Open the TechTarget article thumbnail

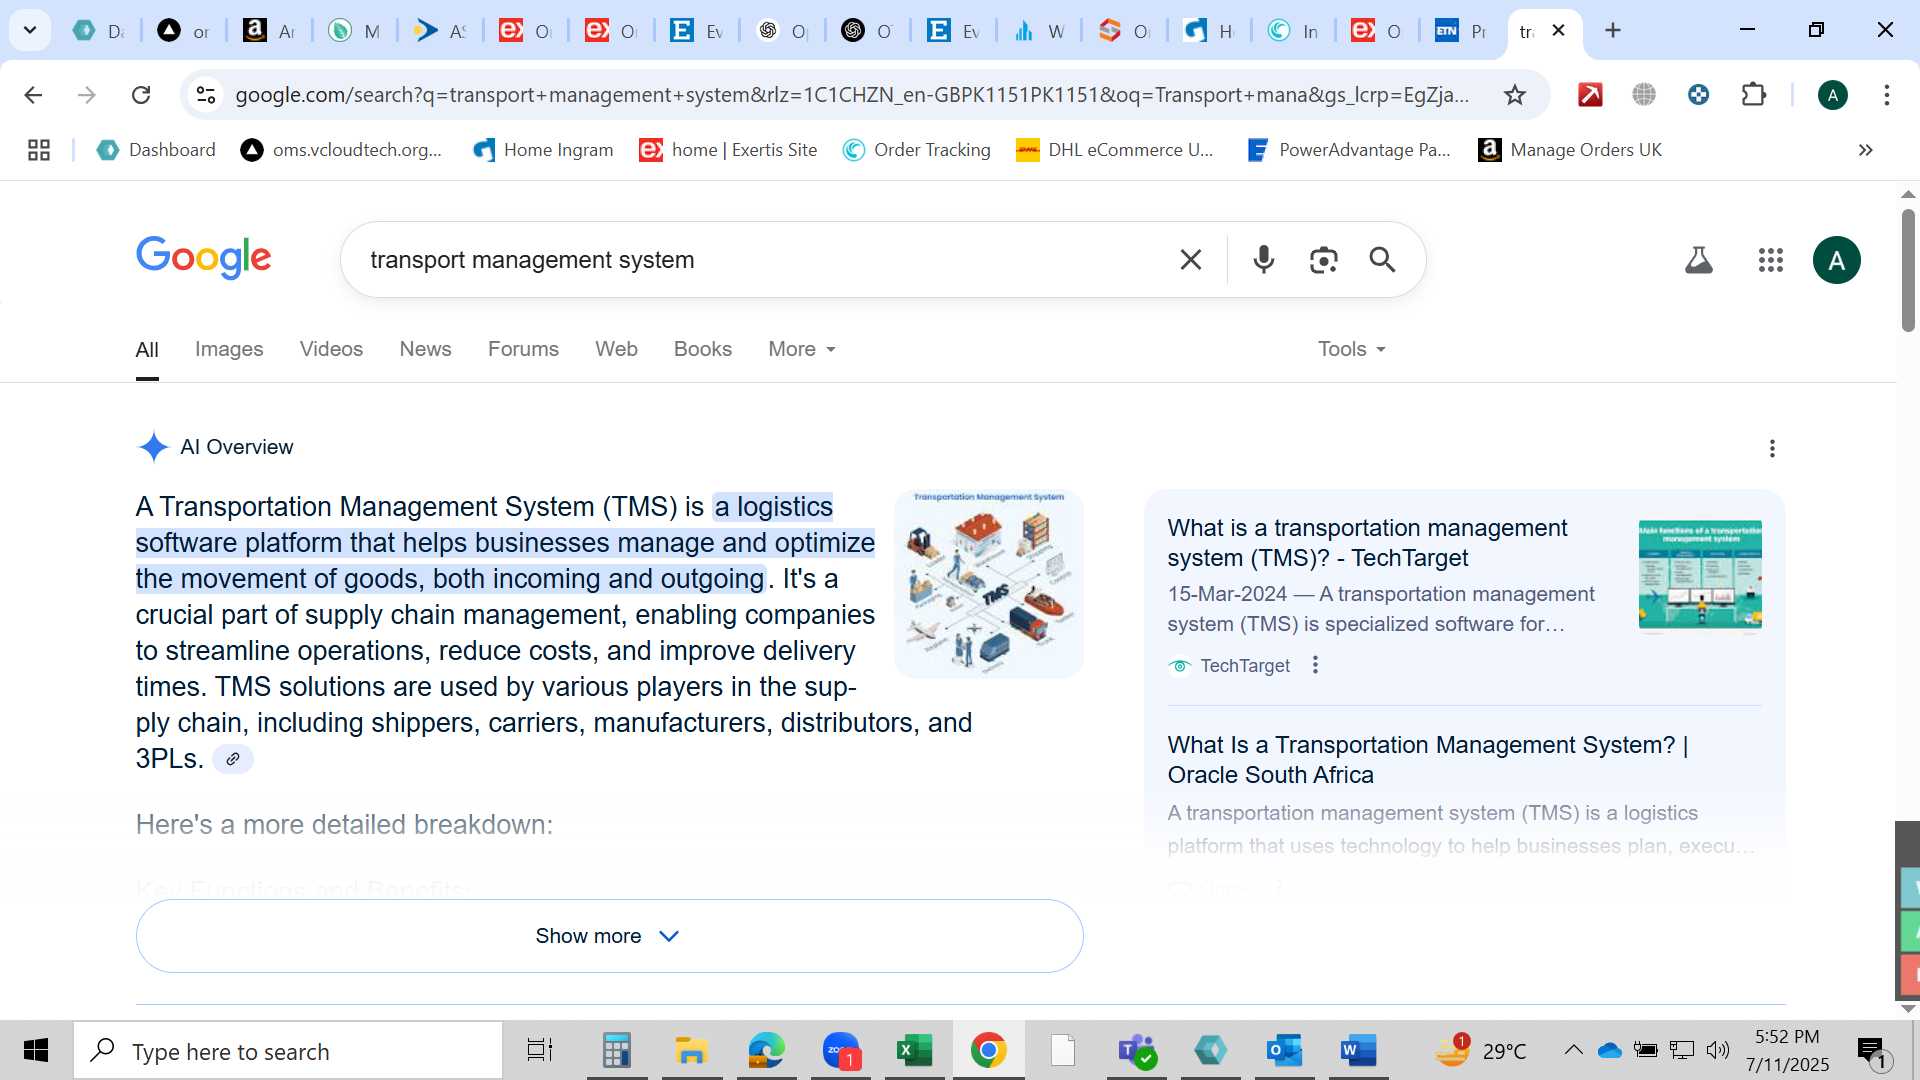tap(1700, 576)
